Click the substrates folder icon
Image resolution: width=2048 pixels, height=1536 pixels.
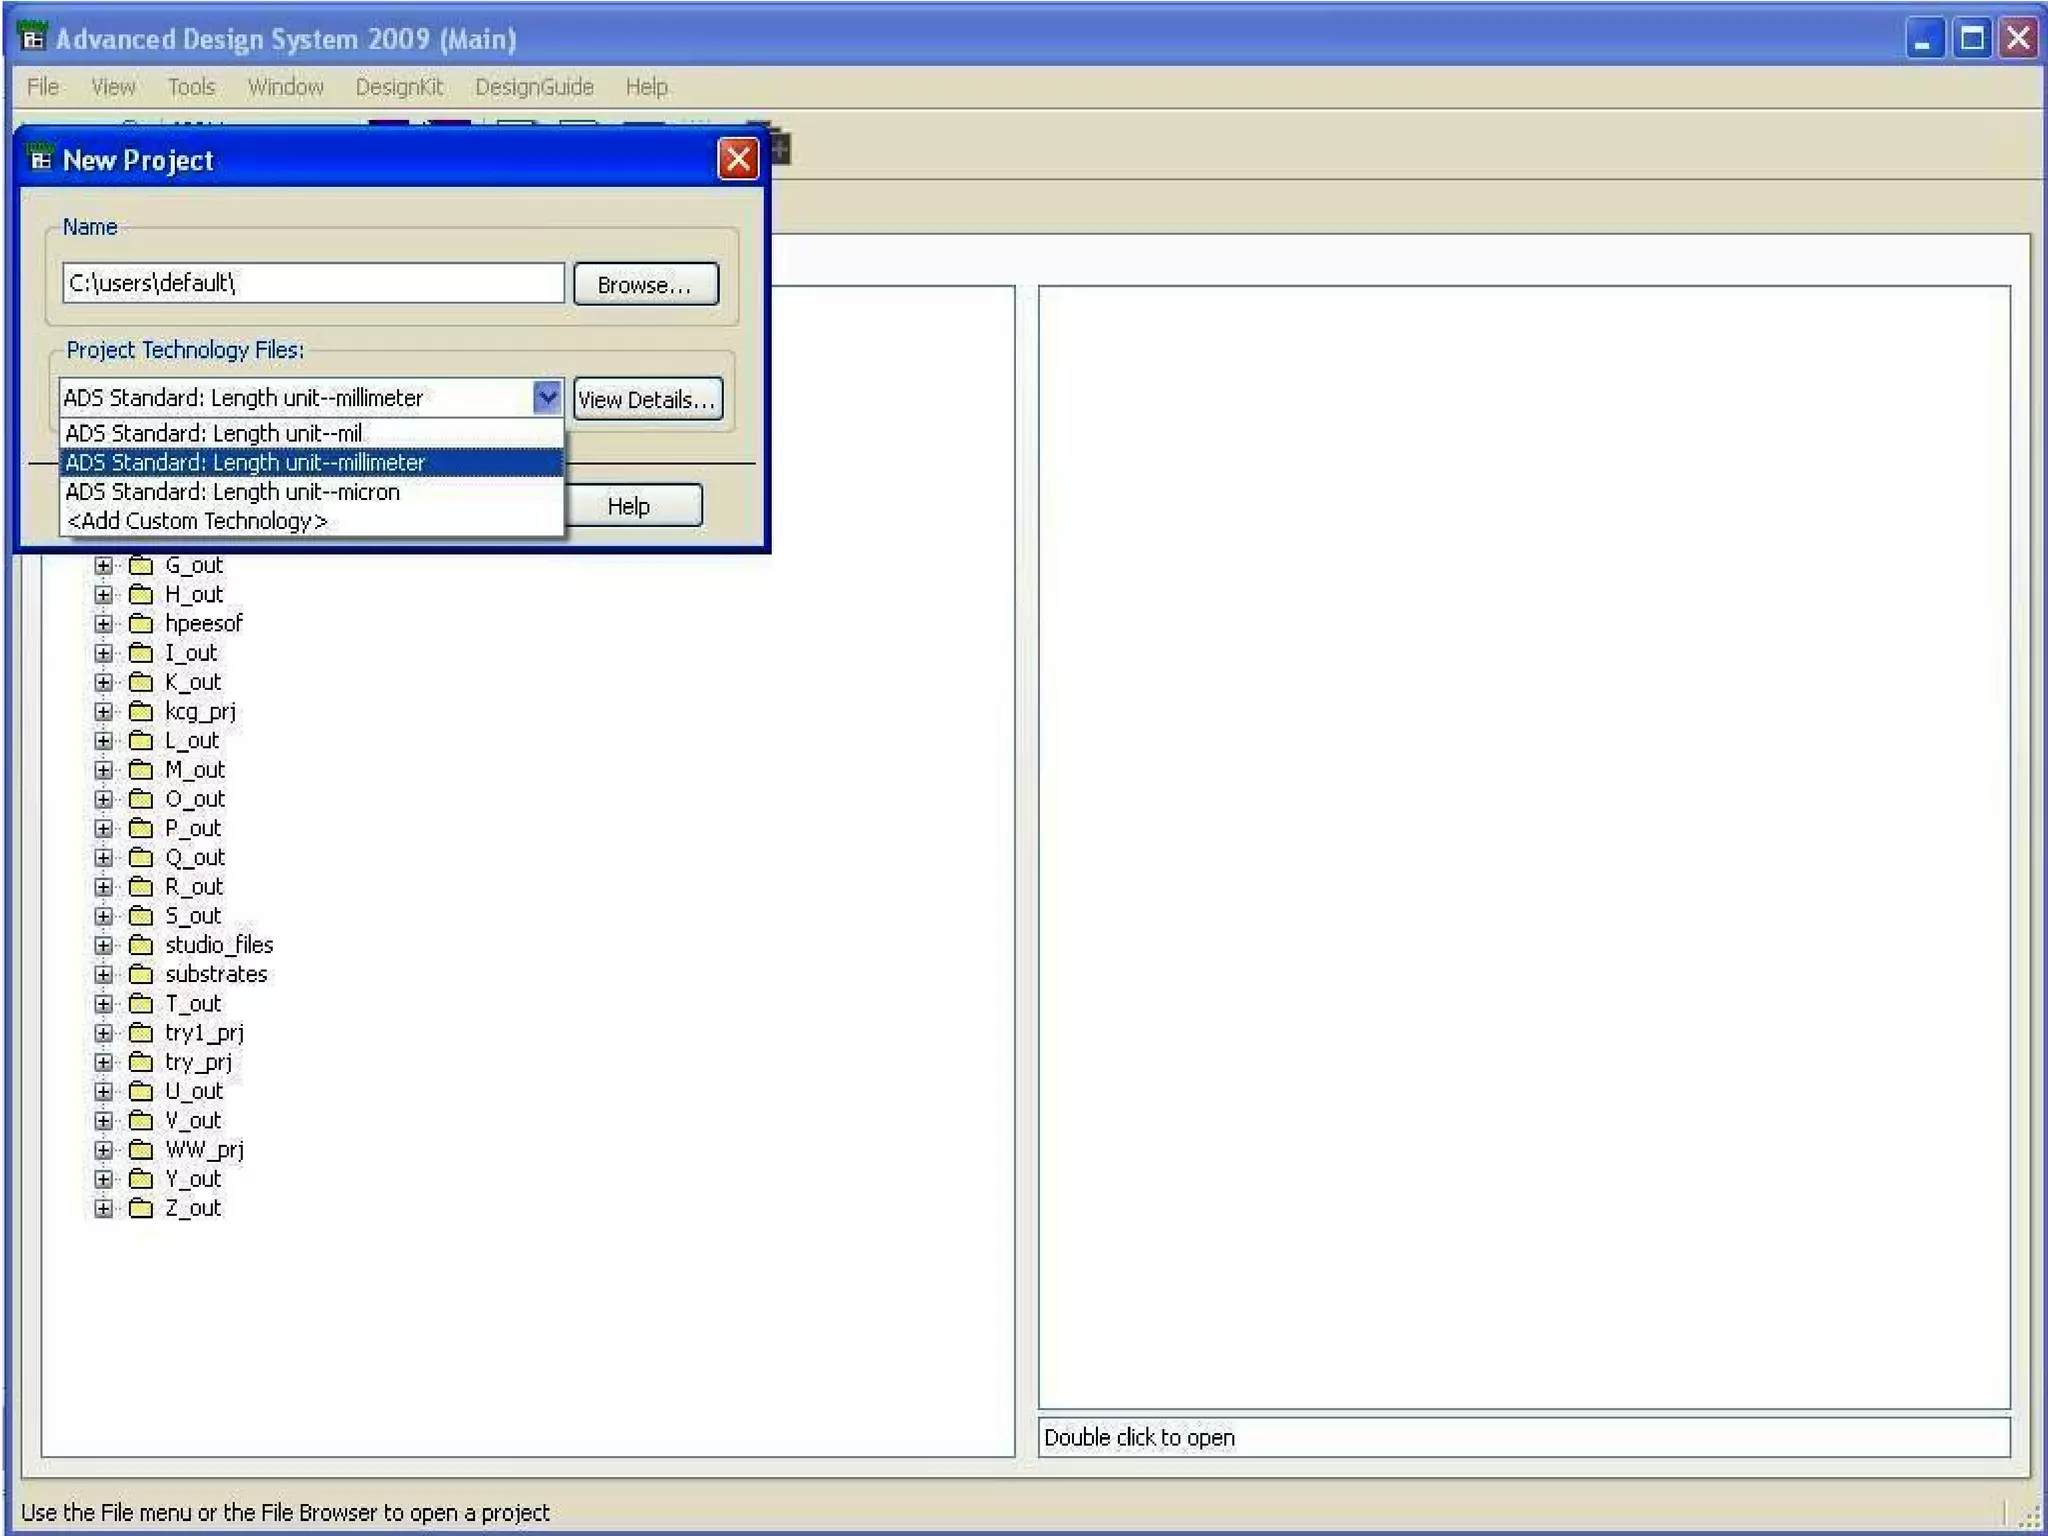pos(141,974)
